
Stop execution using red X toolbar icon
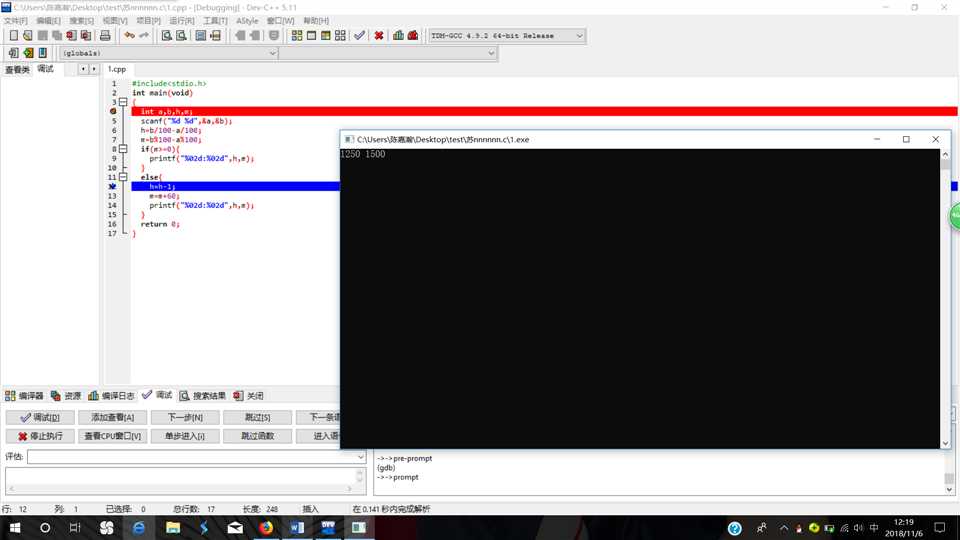(x=379, y=36)
